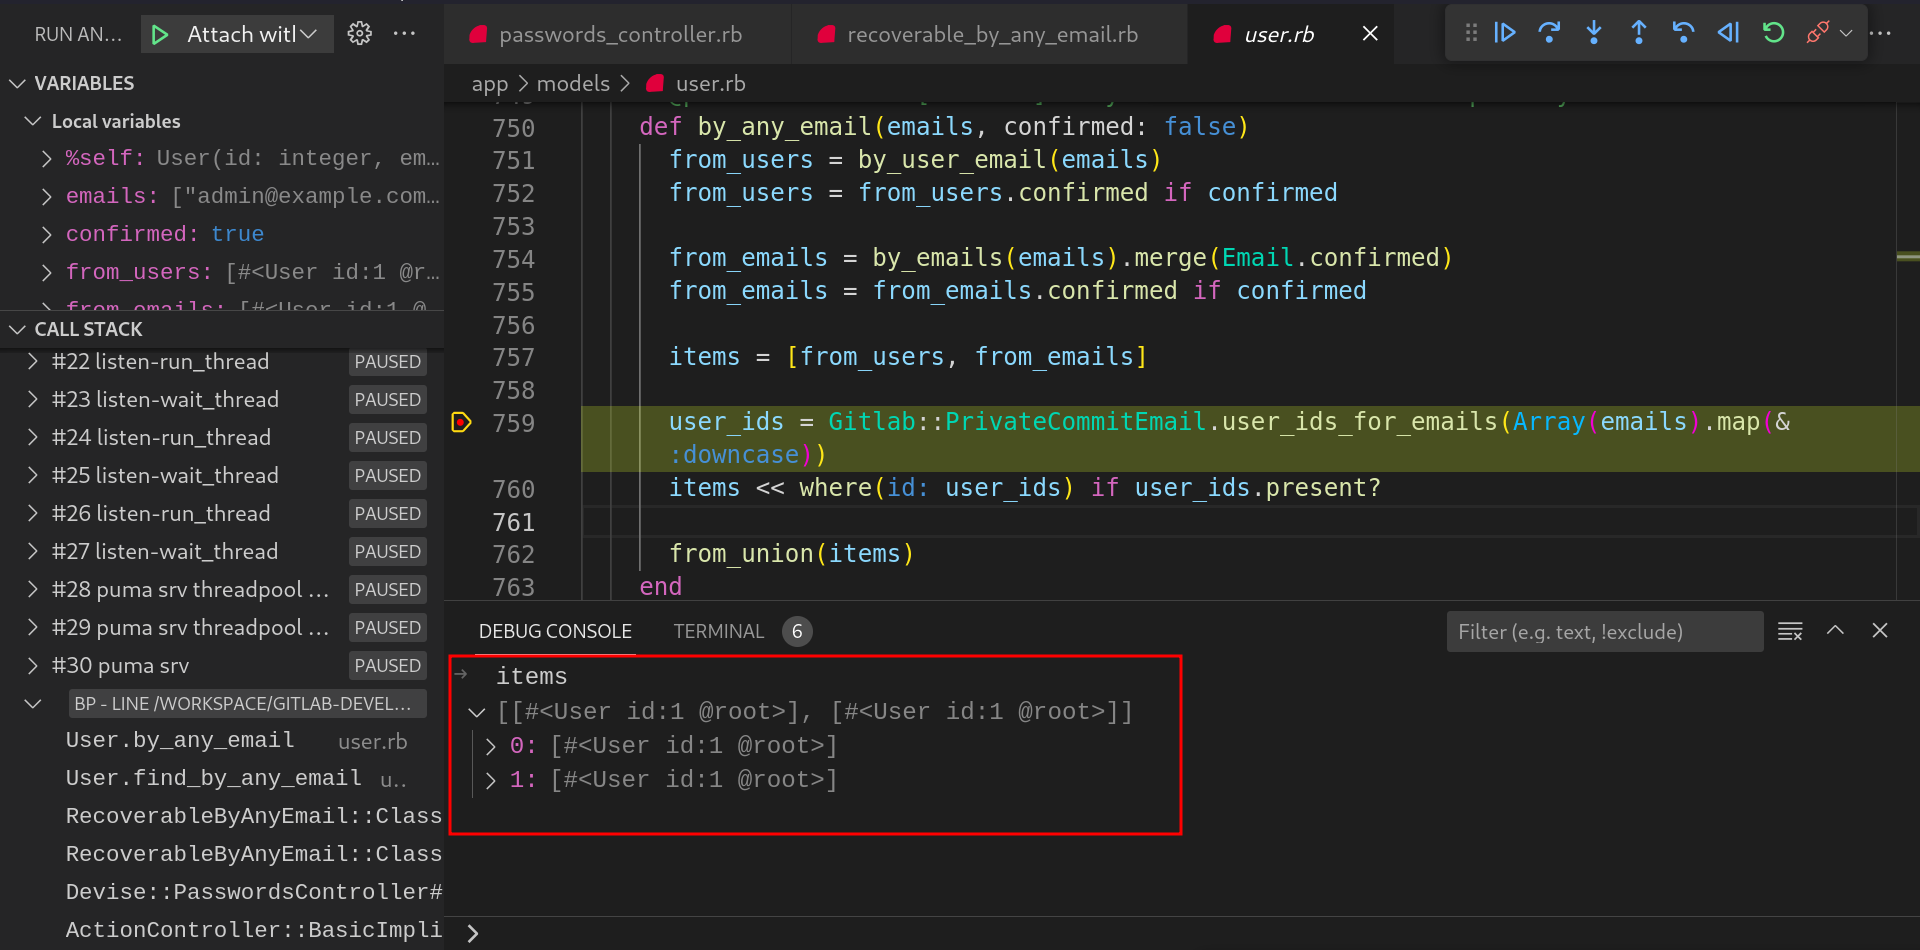Expand thread #26 listen-run_thread

(33, 513)
